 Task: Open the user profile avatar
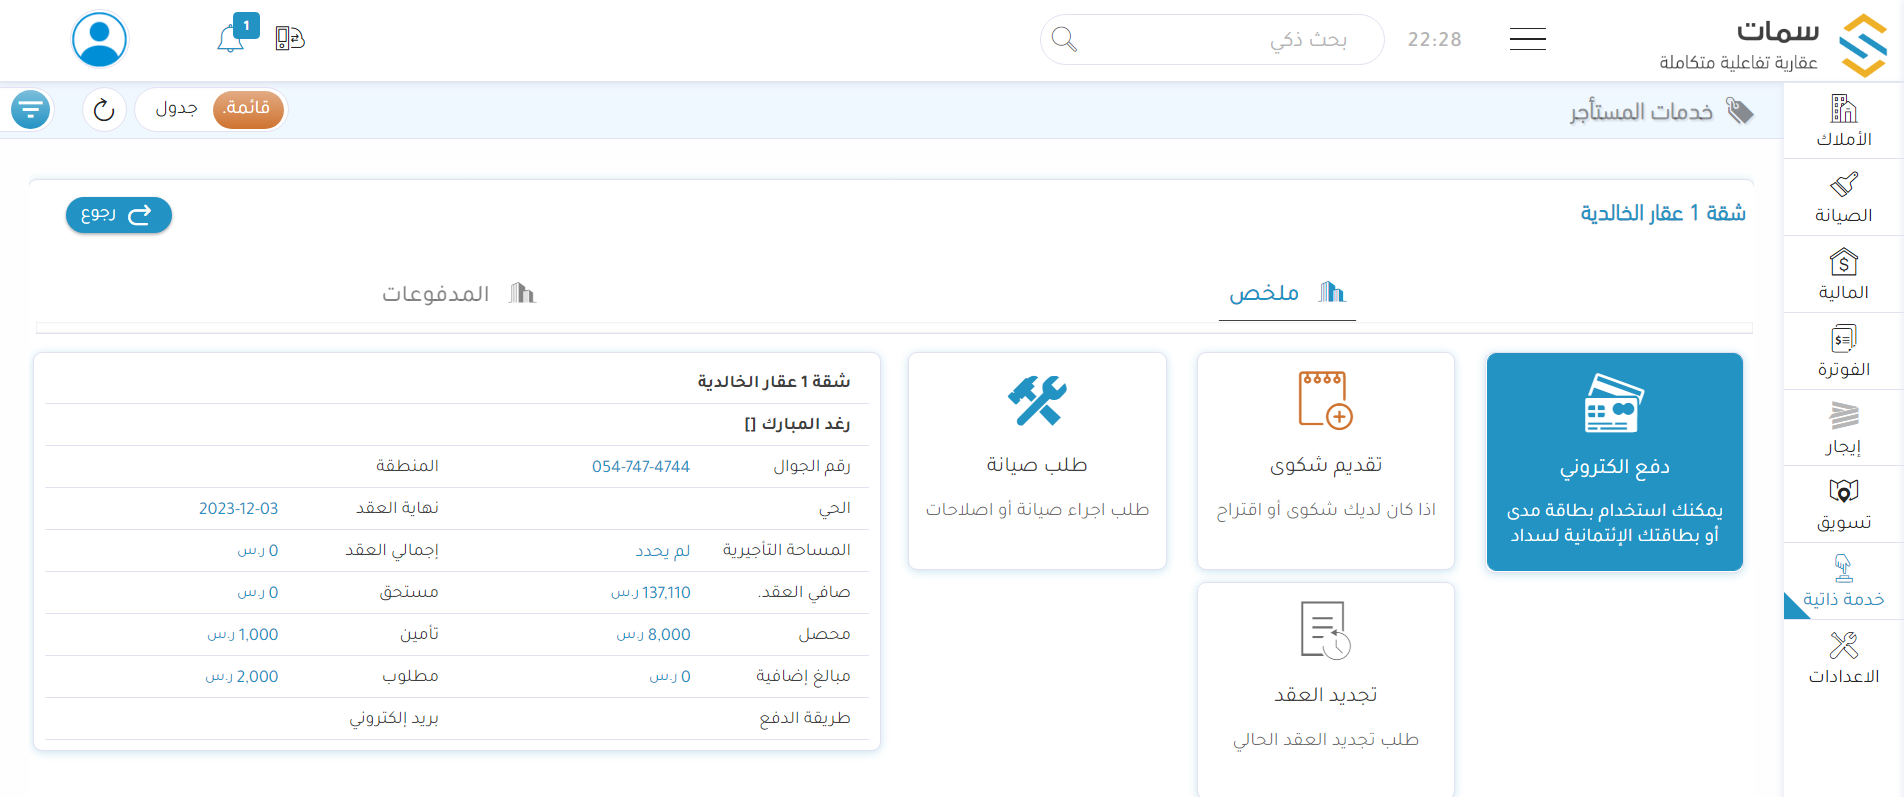[100, 40]
